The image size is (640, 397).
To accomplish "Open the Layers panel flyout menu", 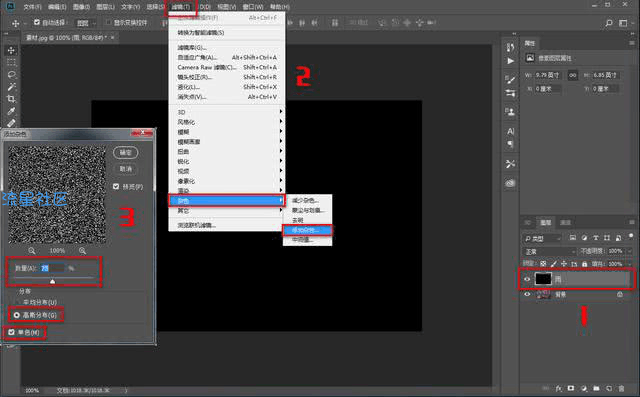I will (x=631, y=222).
